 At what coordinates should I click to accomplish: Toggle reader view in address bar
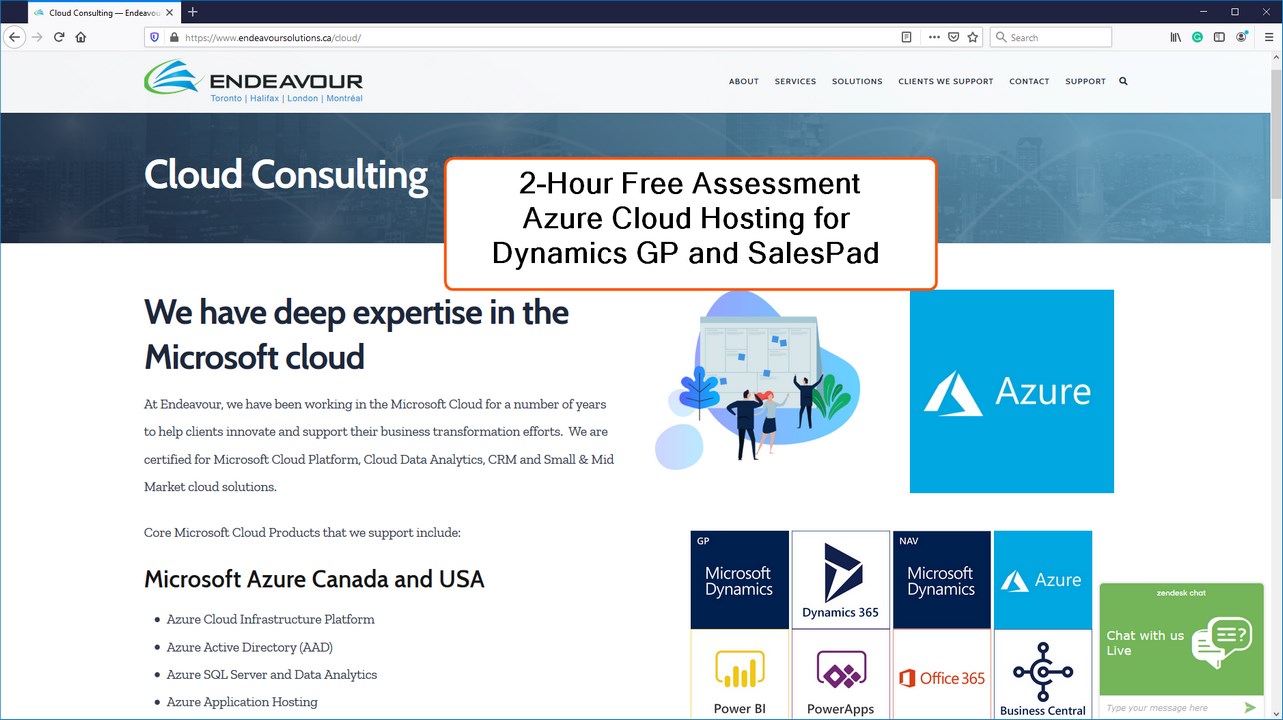[x=906, y=37]
